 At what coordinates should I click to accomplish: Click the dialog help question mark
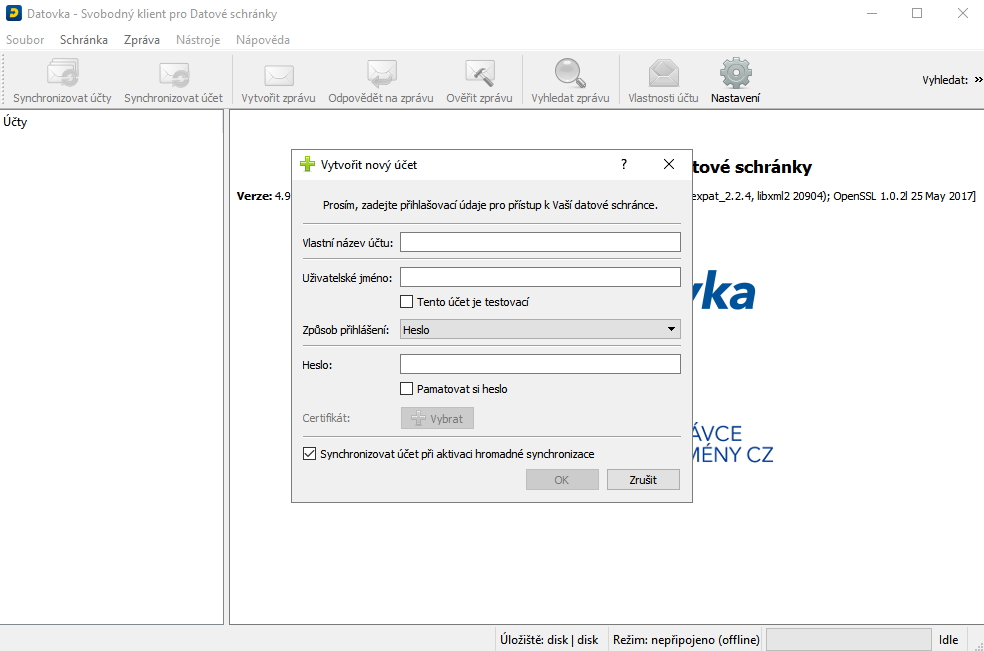pyautogui.click(x=624, y=164)
